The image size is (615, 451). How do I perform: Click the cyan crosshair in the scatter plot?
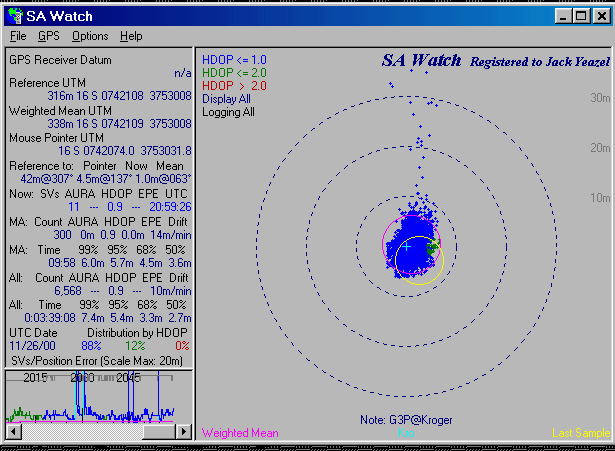coord(407,245)
